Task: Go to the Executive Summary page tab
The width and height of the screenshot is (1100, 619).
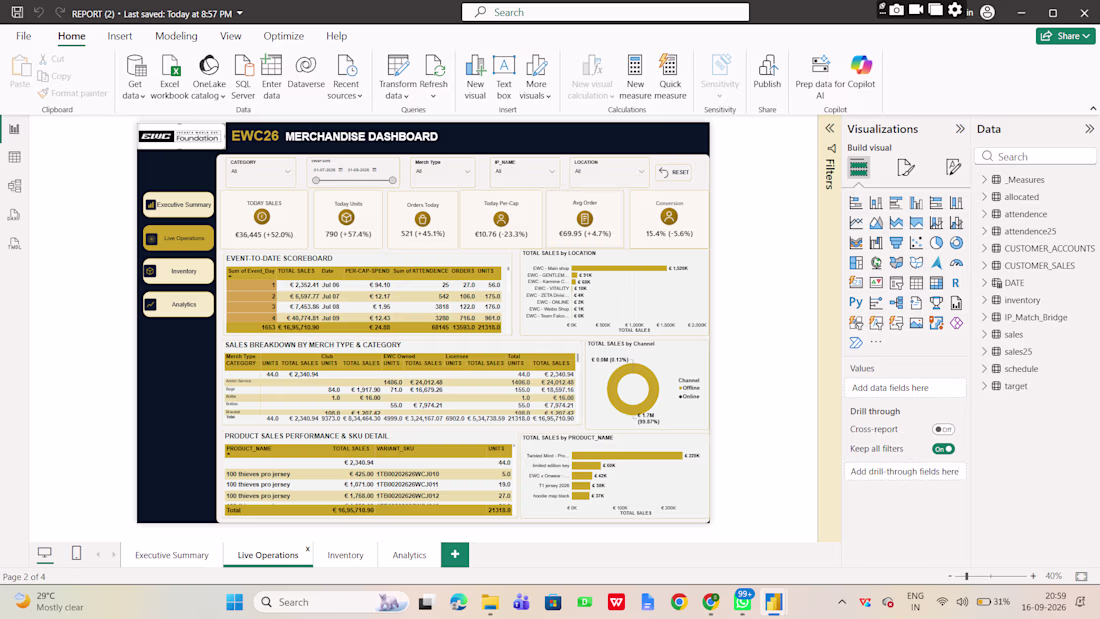Action: coord(172,555)
